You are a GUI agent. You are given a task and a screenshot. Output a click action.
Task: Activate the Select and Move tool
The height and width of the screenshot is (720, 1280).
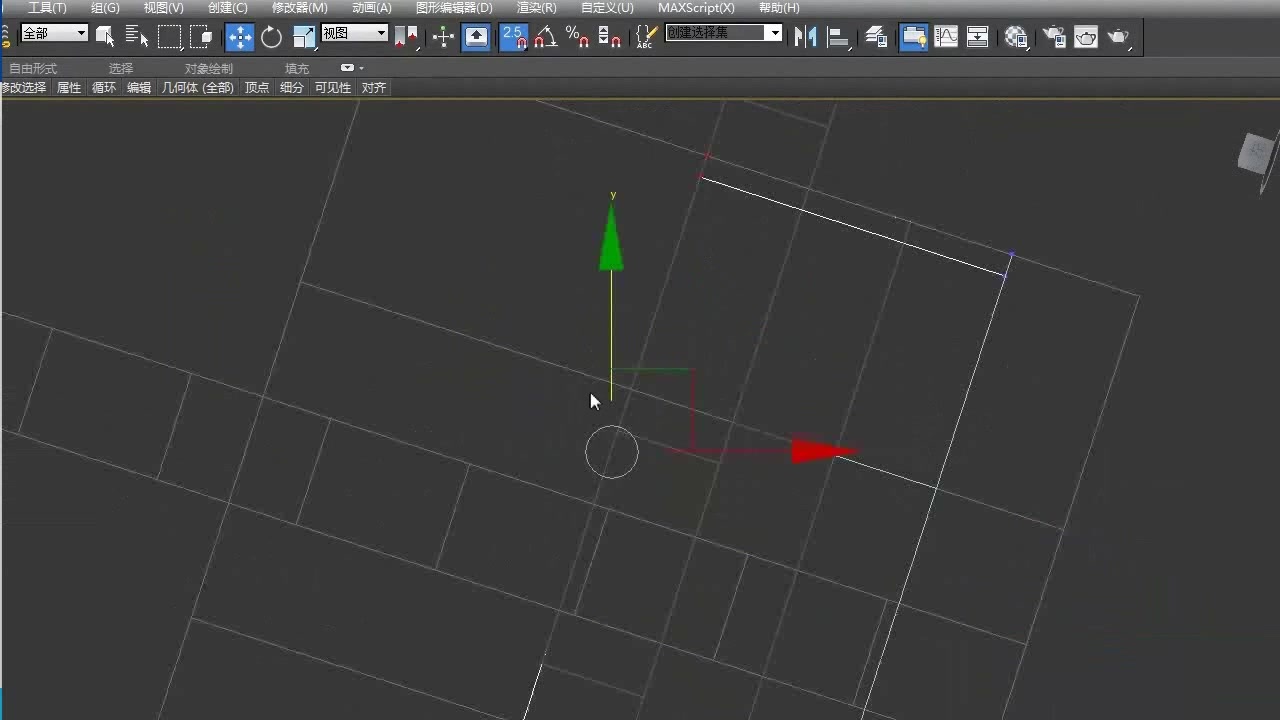[239, 37]
